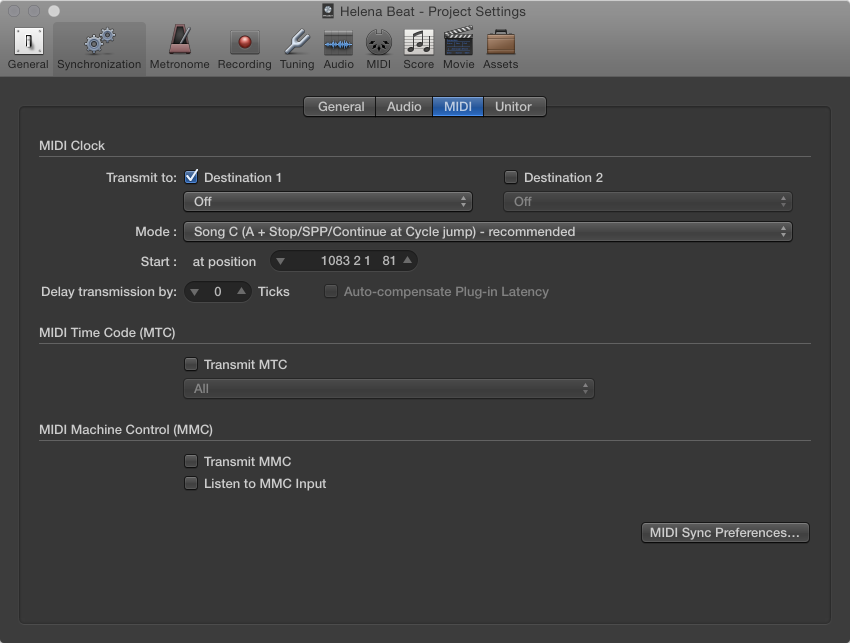Open the General settings icon
Viewport: 850px width, 644px height.
pos(27,46)
